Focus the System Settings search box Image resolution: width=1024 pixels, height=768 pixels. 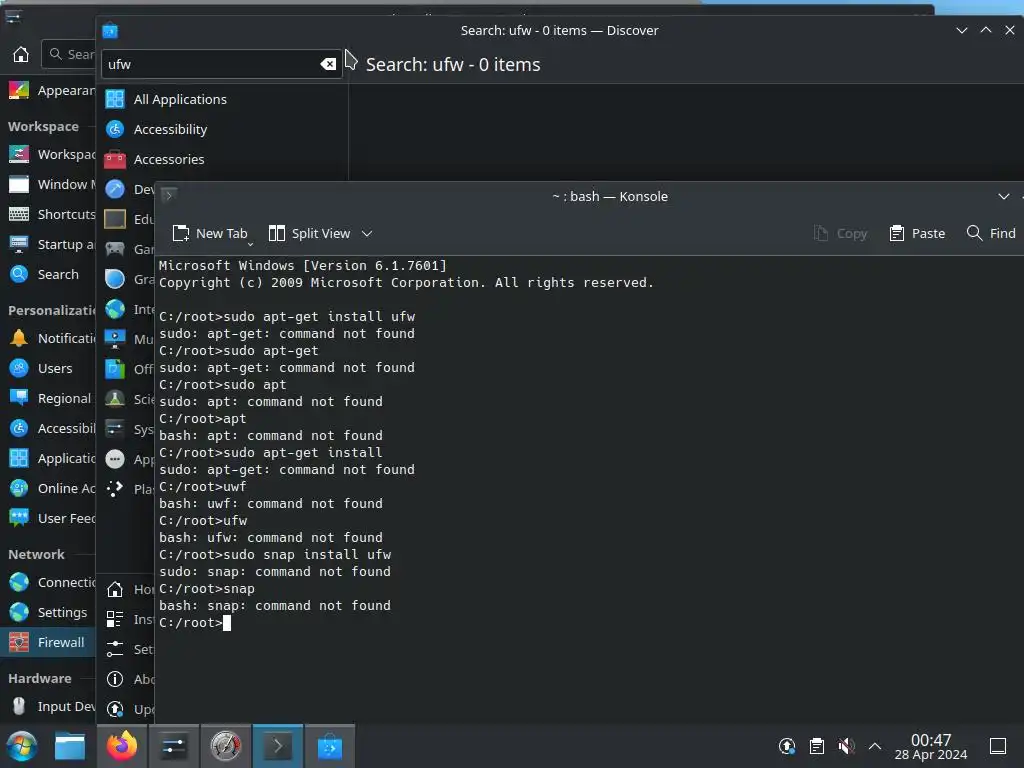[x=69, y=54]
